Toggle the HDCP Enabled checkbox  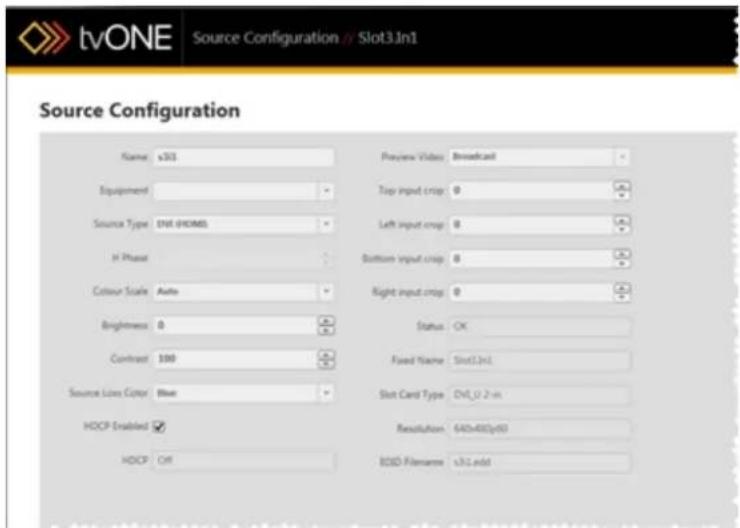pyautogui.click(x=160, y=427)
